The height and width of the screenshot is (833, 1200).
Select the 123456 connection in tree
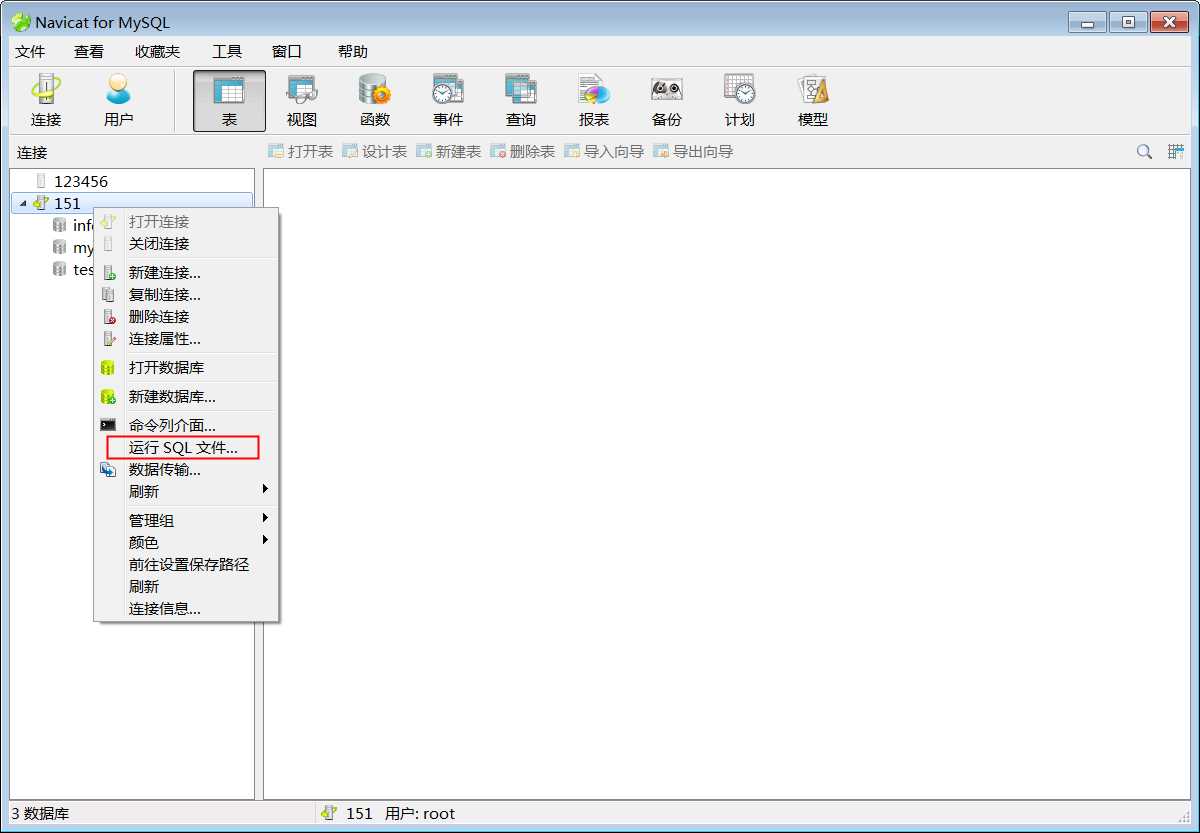click(x=81, y=182)
